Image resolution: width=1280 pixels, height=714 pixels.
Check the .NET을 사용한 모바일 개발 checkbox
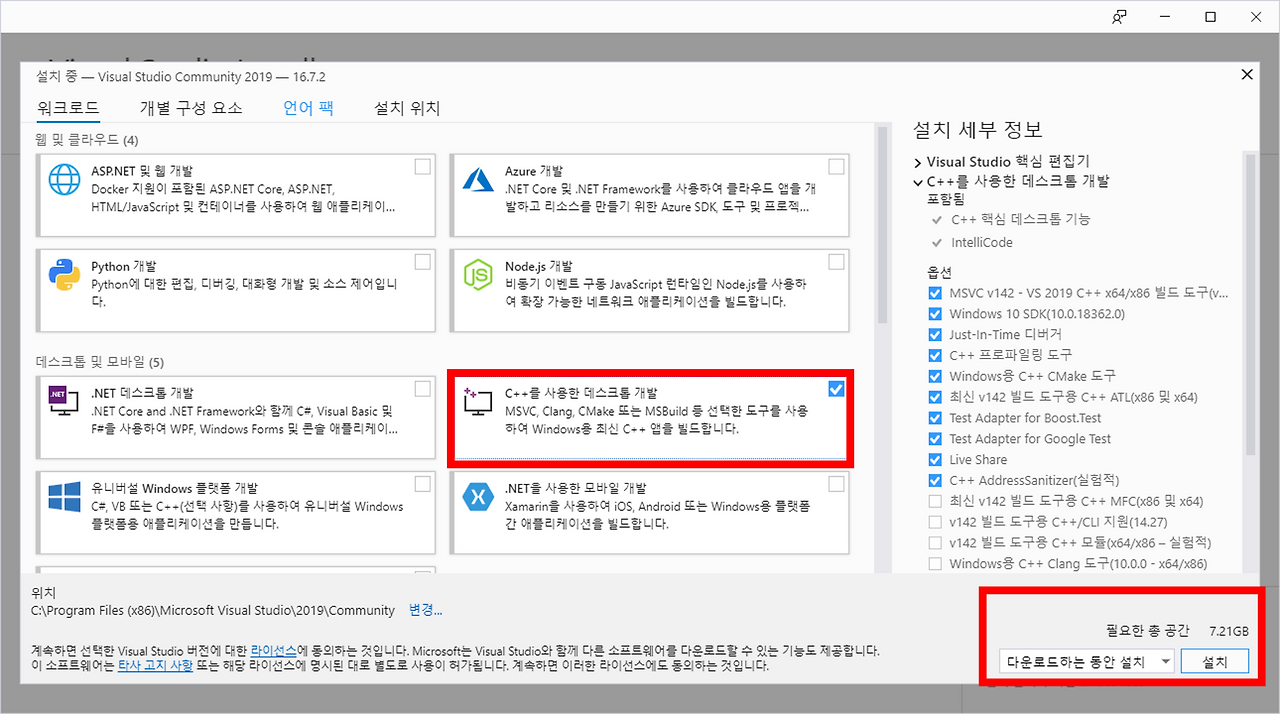tap(836, 484)
